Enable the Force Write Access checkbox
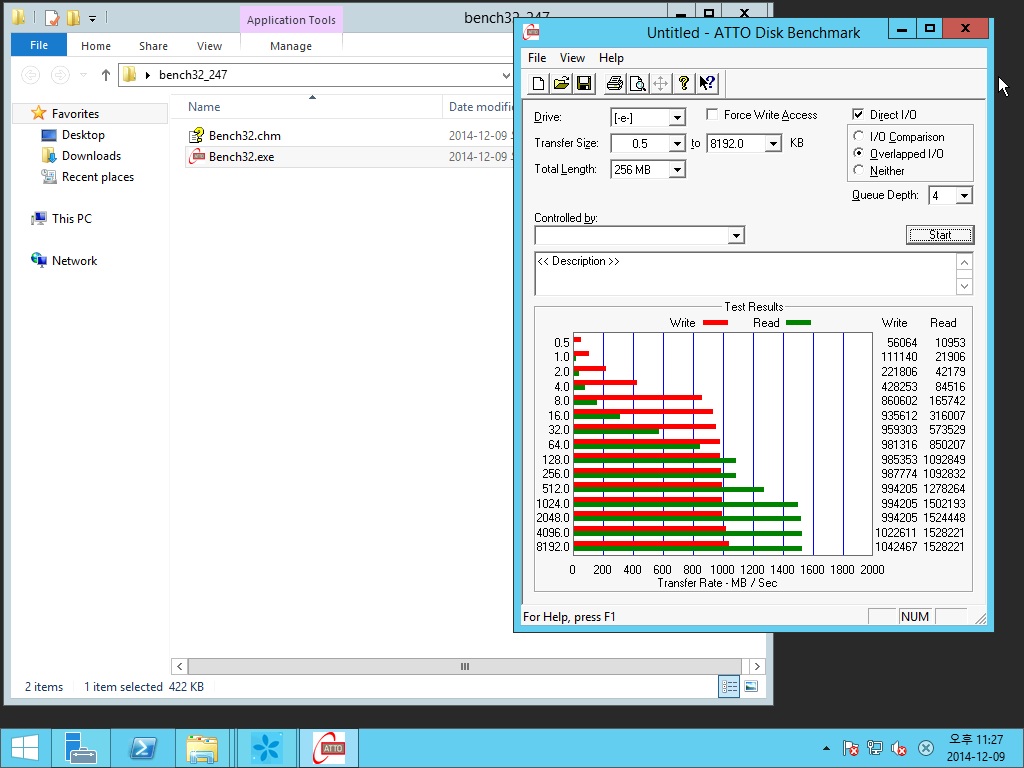This screenshot has height=768, width=1024. (x=712, y=114)
